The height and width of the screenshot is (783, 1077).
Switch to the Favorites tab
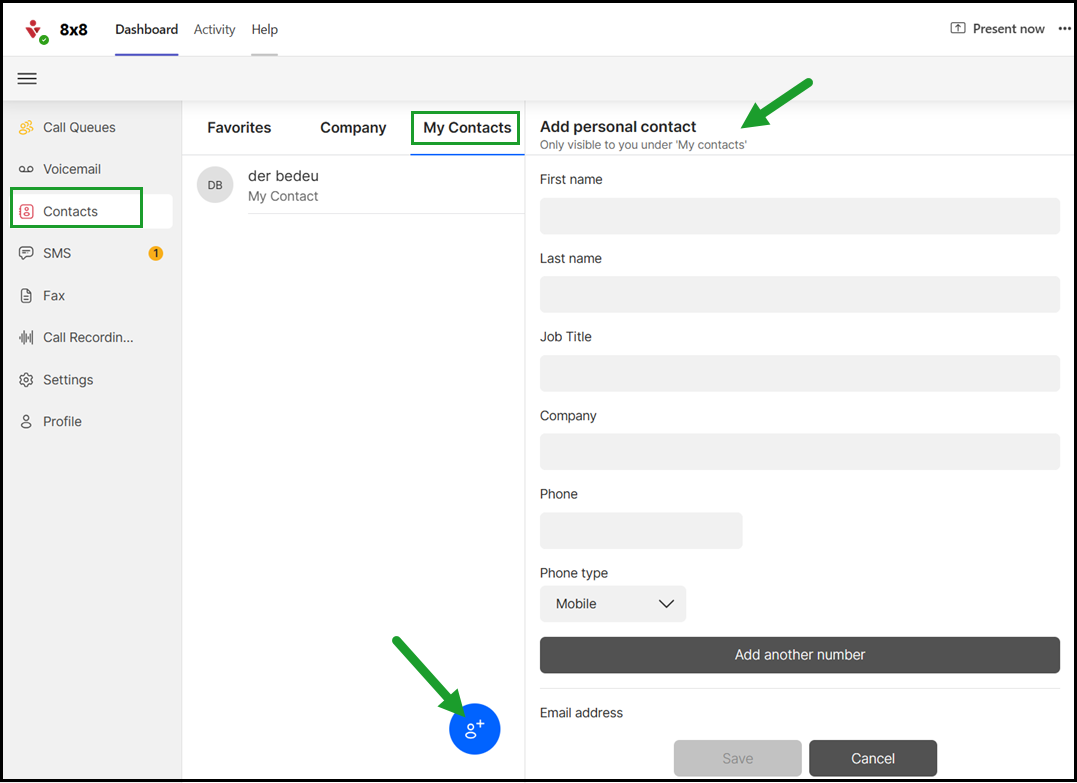tap(239, 128)
